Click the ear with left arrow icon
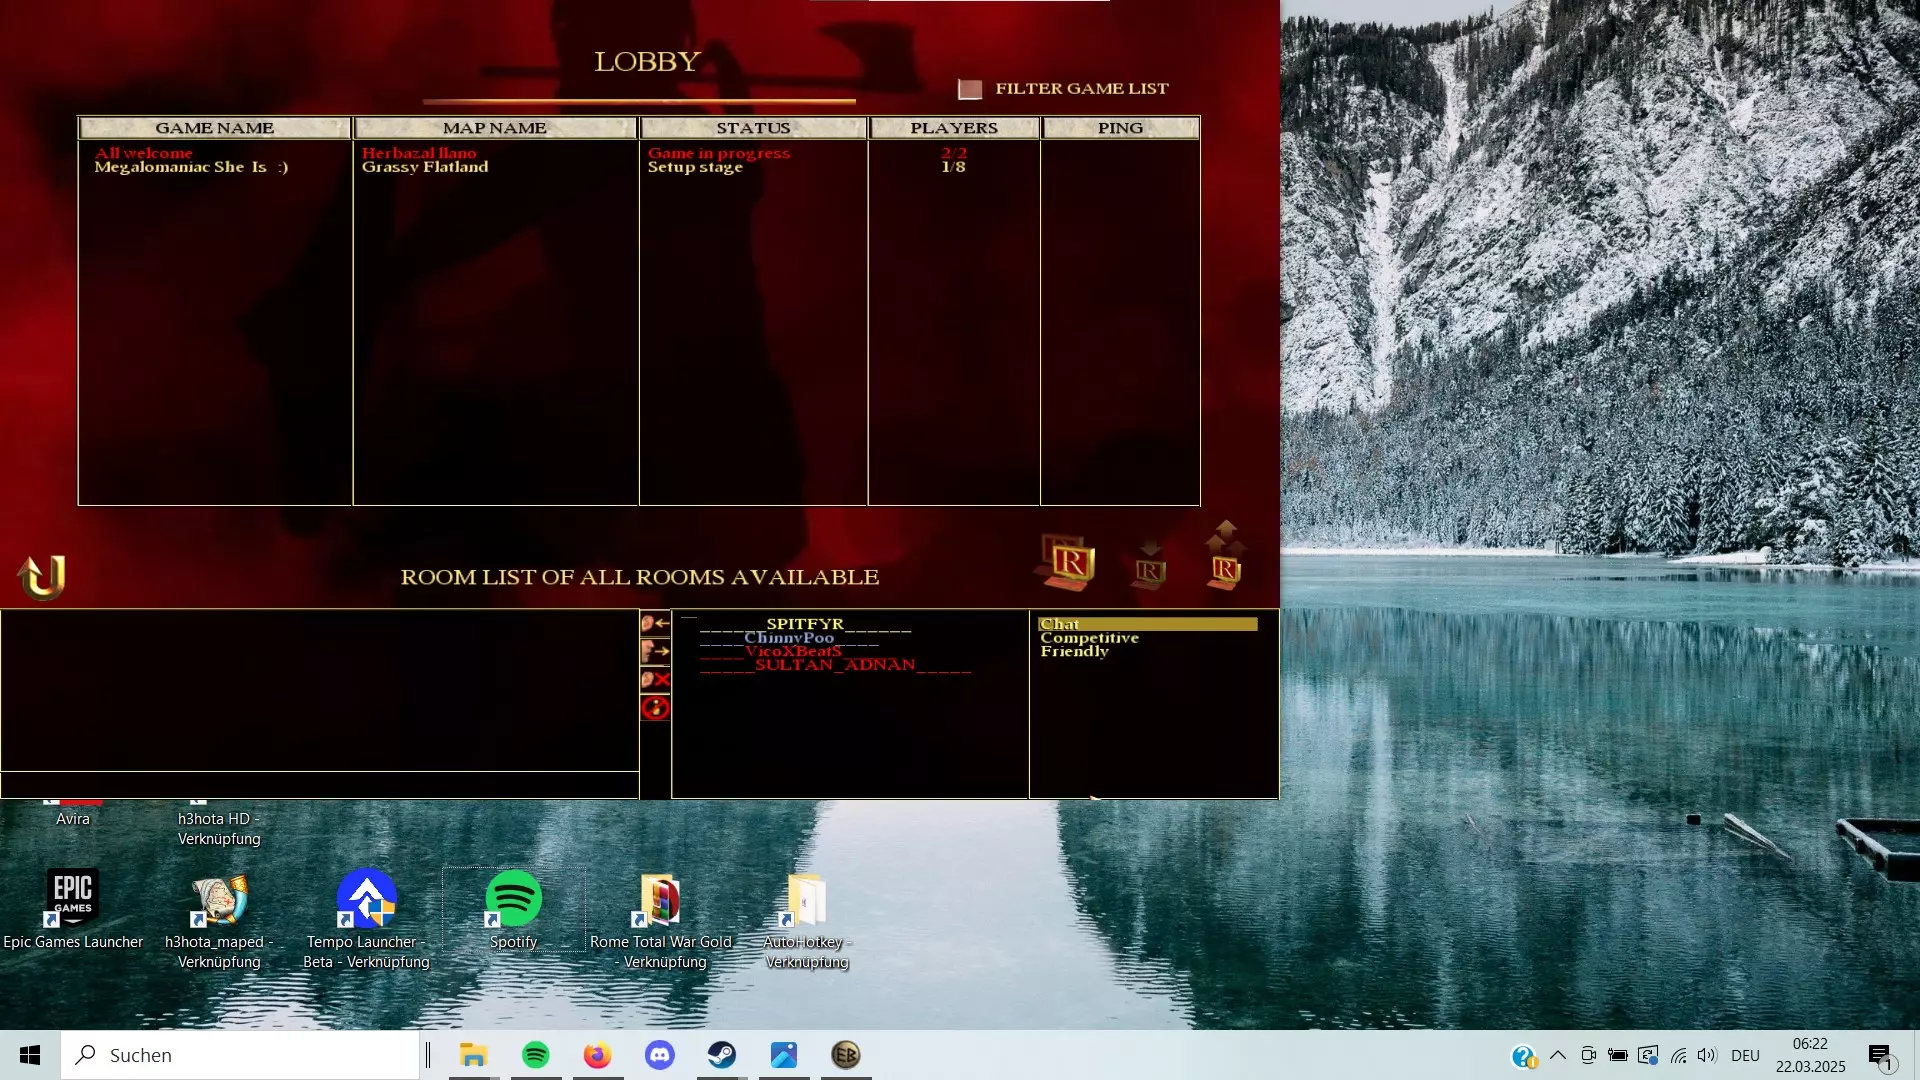 655,623
